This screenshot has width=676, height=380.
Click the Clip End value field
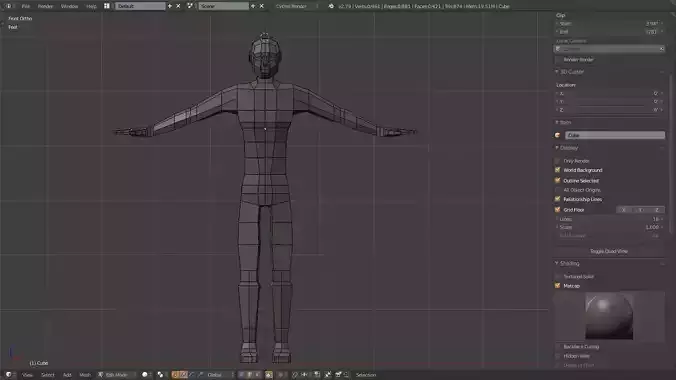(x=609, y=32)
